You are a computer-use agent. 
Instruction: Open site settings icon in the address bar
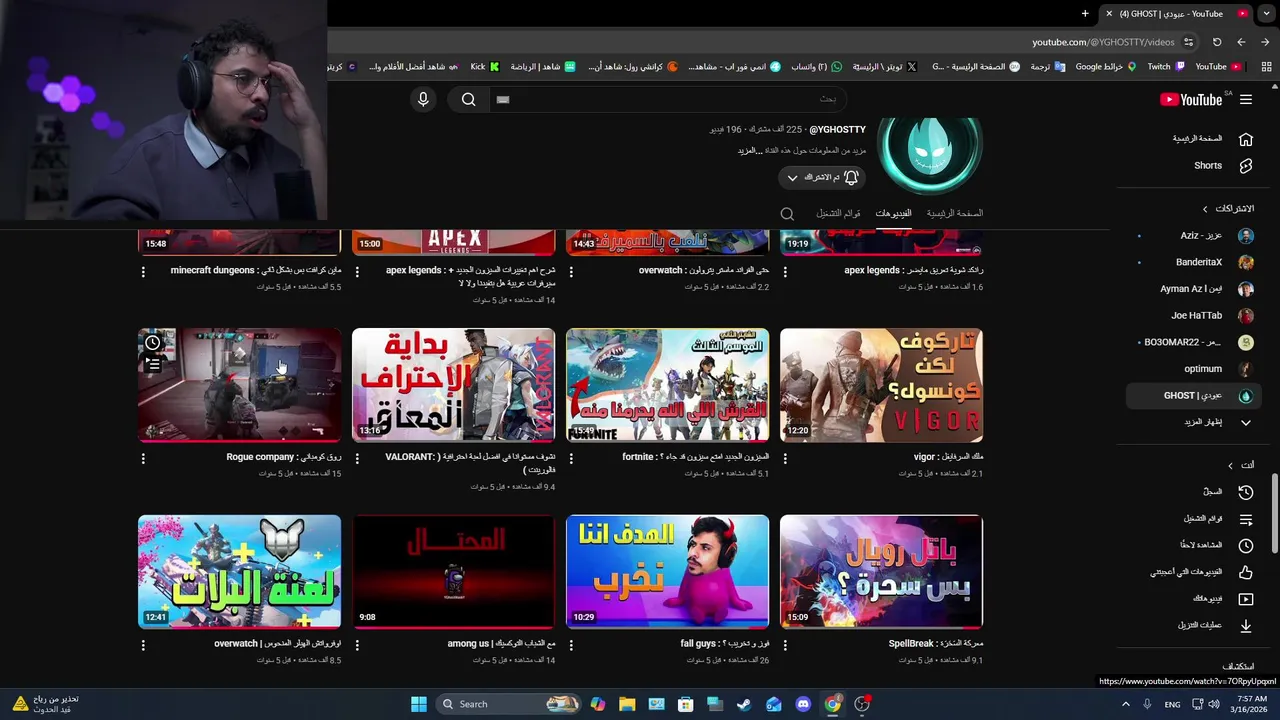(x=1188, y=42)
